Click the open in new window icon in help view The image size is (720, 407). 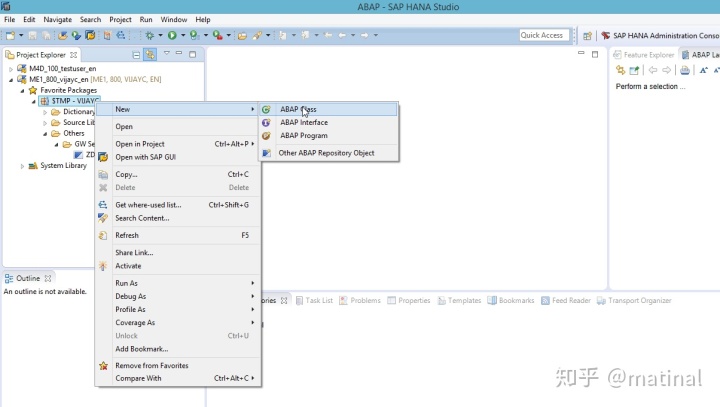634,70
